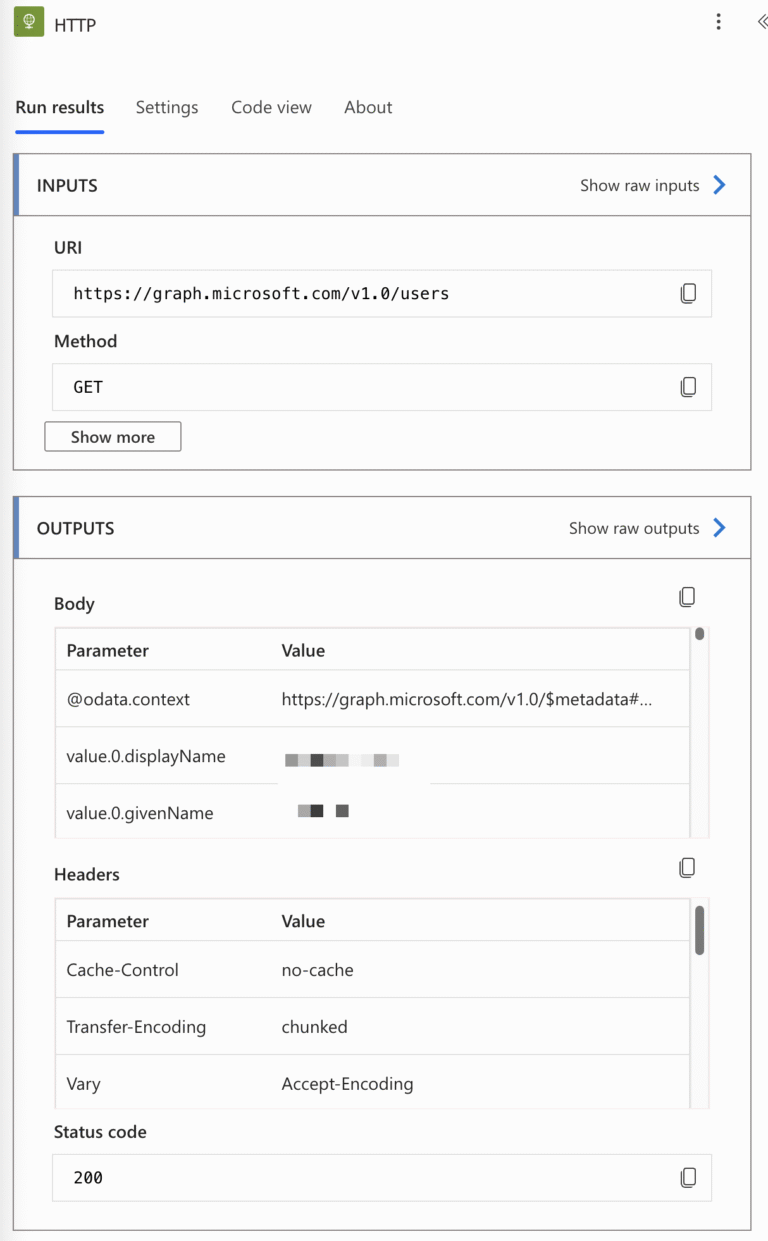Switch to the Settings tab
The height and width of the screenshot is (1241, 768).
pos(166,107)
